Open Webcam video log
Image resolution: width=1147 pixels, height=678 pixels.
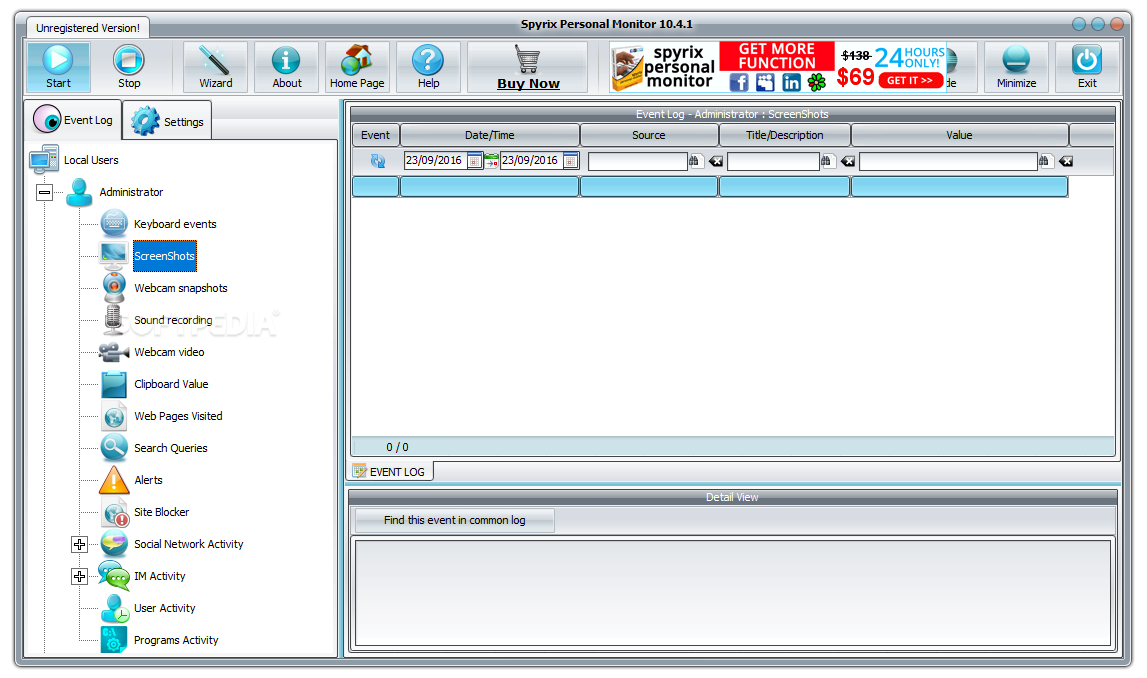(169, 353)
